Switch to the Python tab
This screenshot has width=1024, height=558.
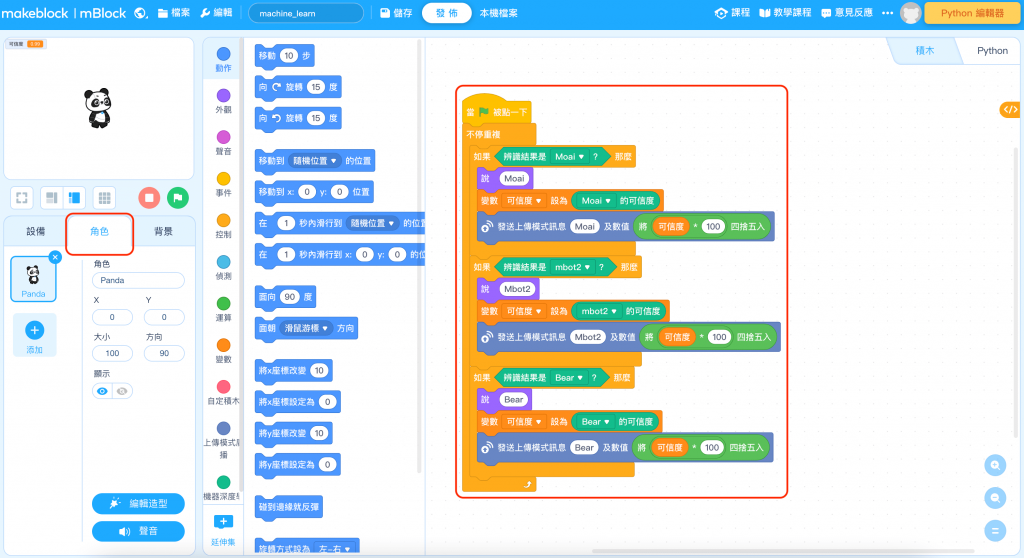(x=992, y=51)
